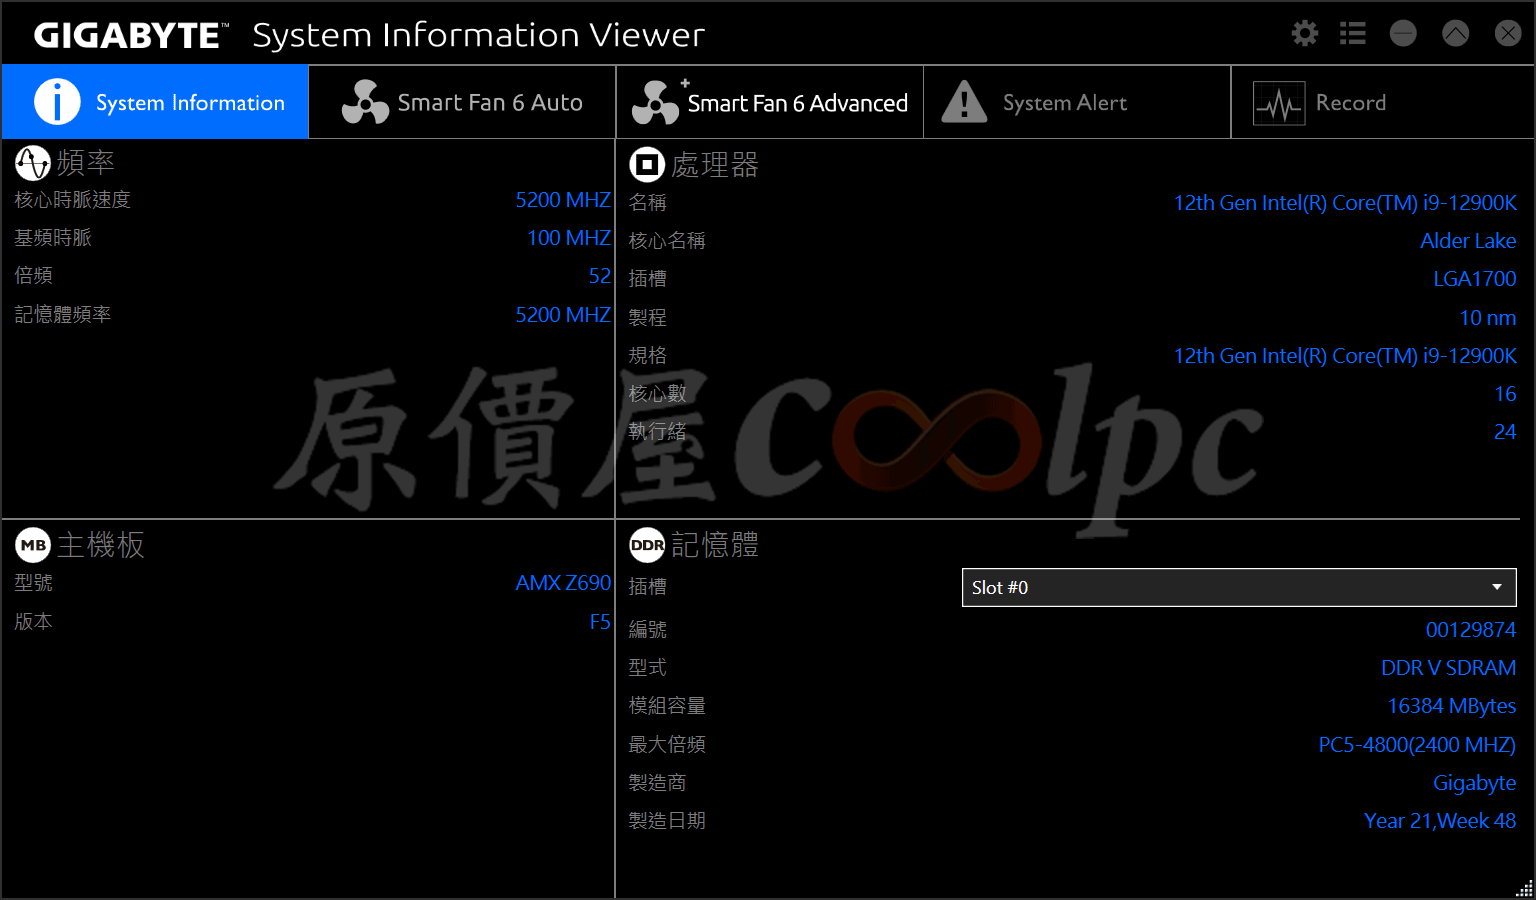Open the list menu icon in title bar
1536x900 pixels.
click(1353, 33)
